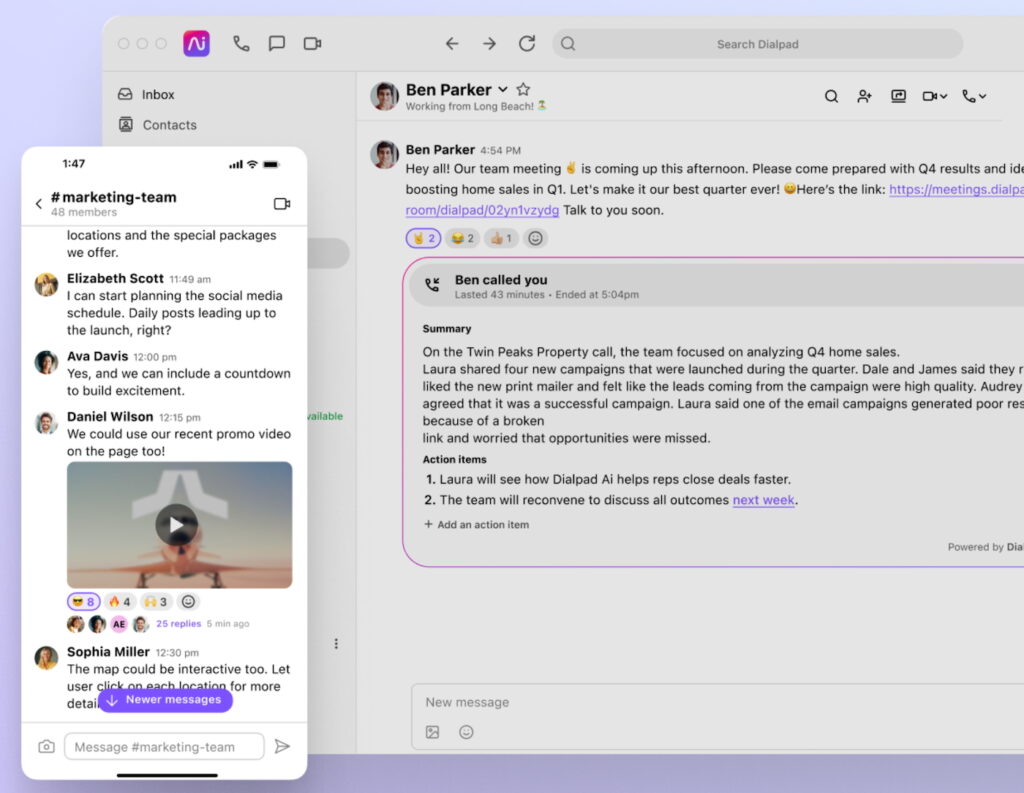
Task: Click Daniel Wilson's avatar in phone chat
Action: pyautogui.click(x=46, y=423)
